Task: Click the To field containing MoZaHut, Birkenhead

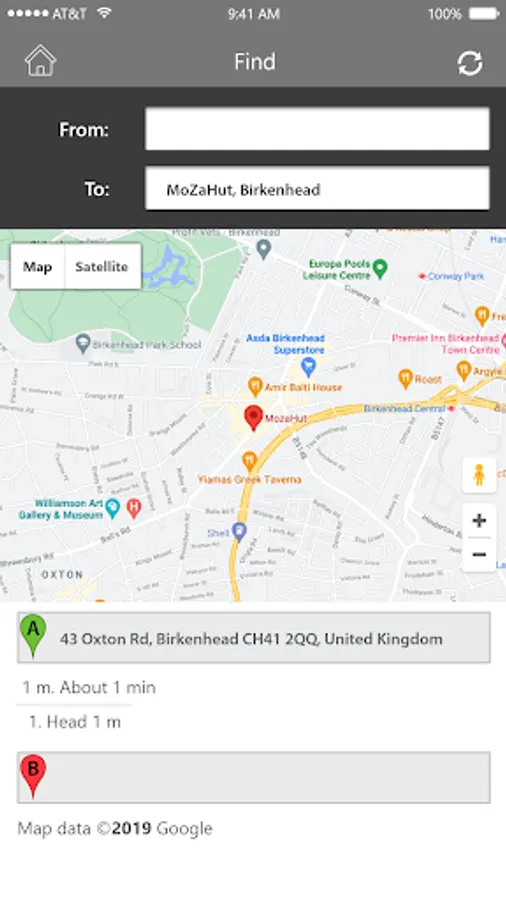Action: click(317, 189)
